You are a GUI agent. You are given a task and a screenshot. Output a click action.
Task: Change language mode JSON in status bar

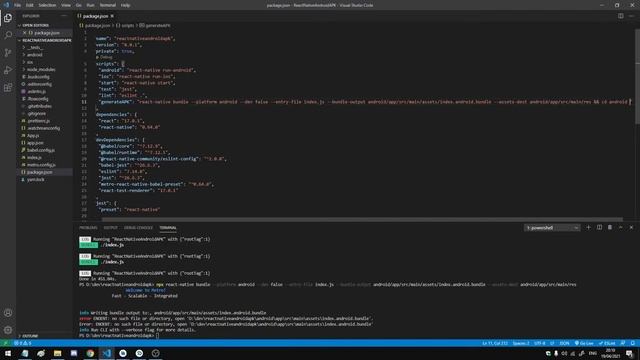tap(564, 343)
